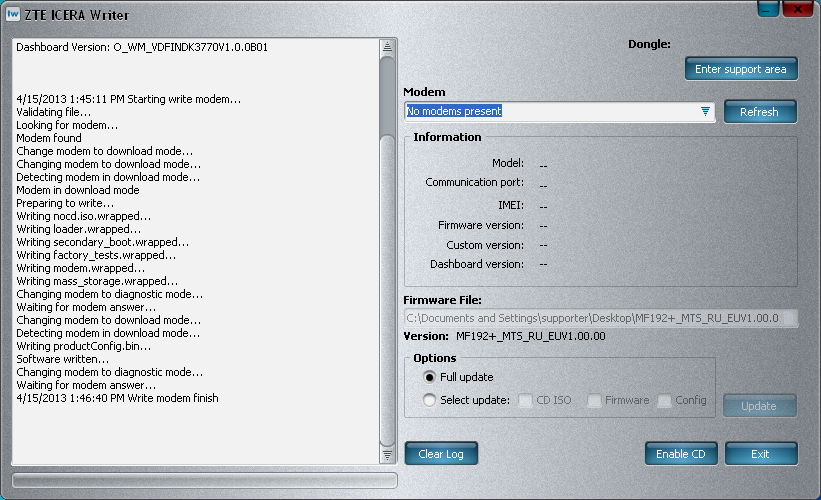This screenshot has height=500, width=821.
Task: Clear the log output
Action: tap(441, 454)
